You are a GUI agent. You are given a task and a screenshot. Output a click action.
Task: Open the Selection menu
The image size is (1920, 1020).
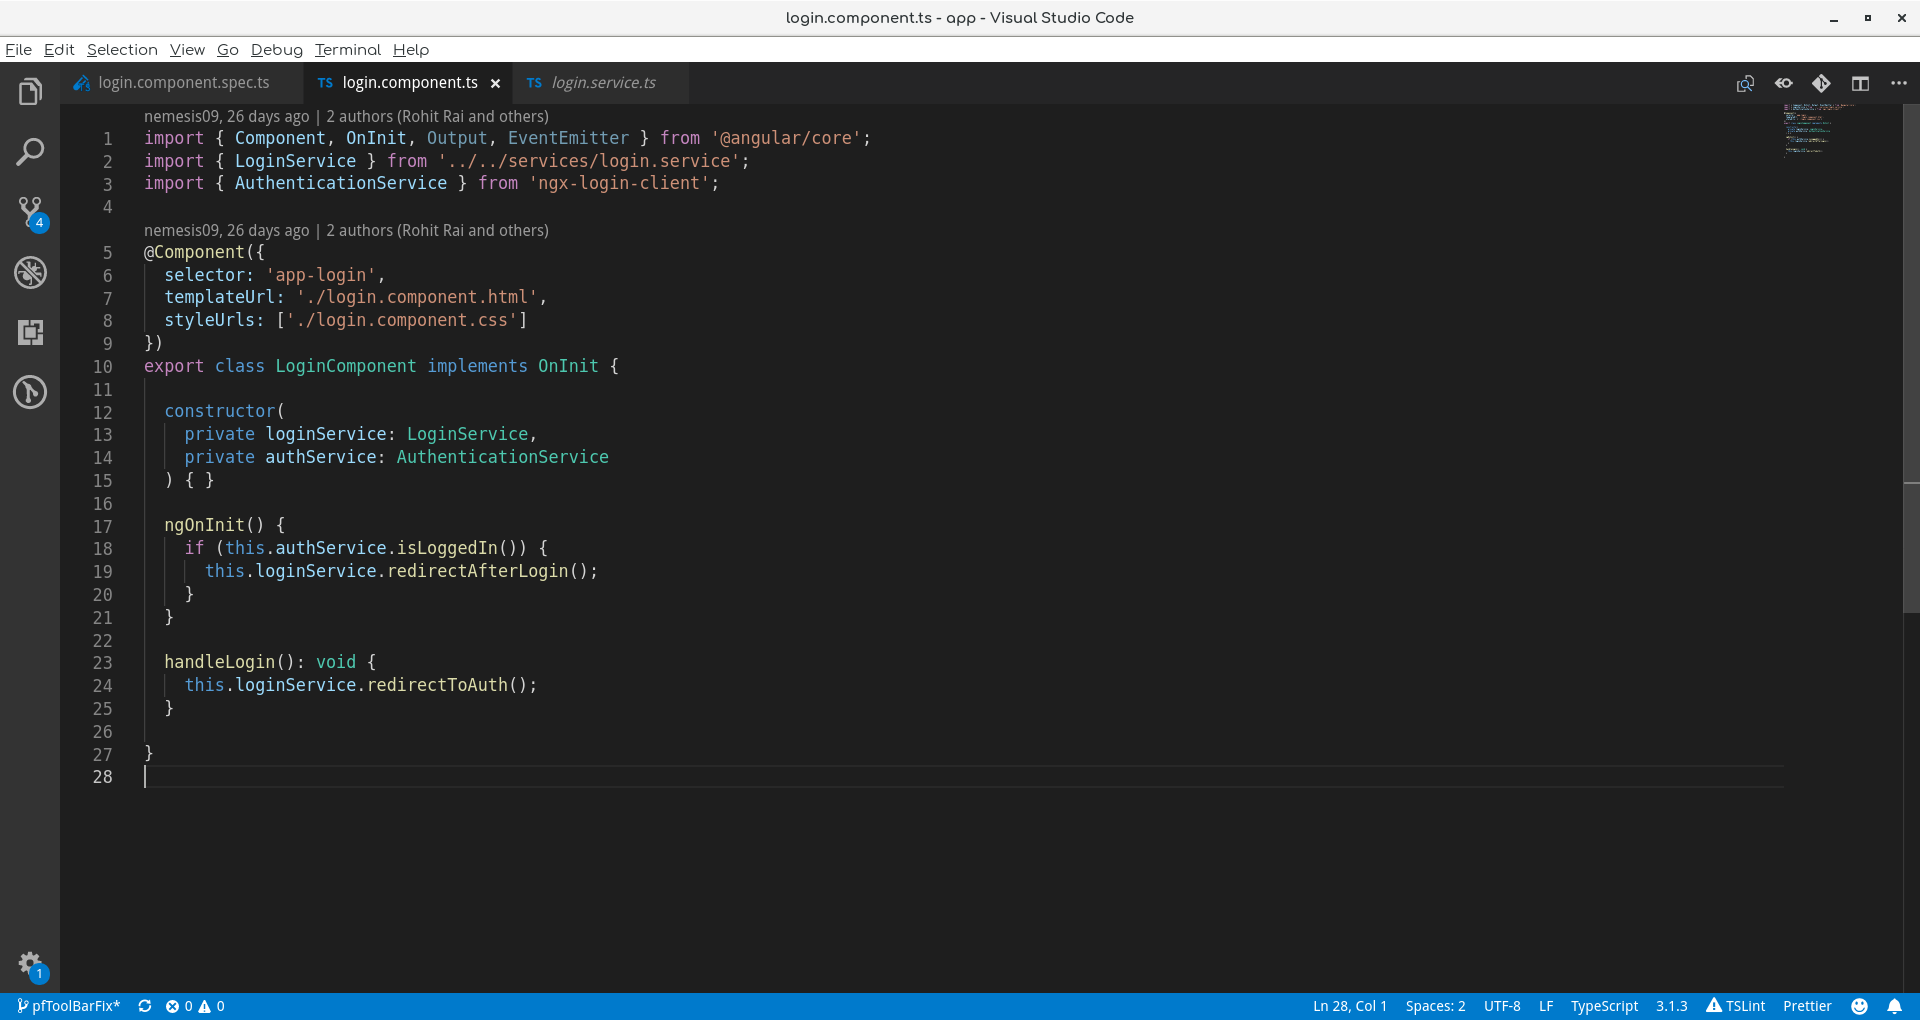[x=122, y=50]
